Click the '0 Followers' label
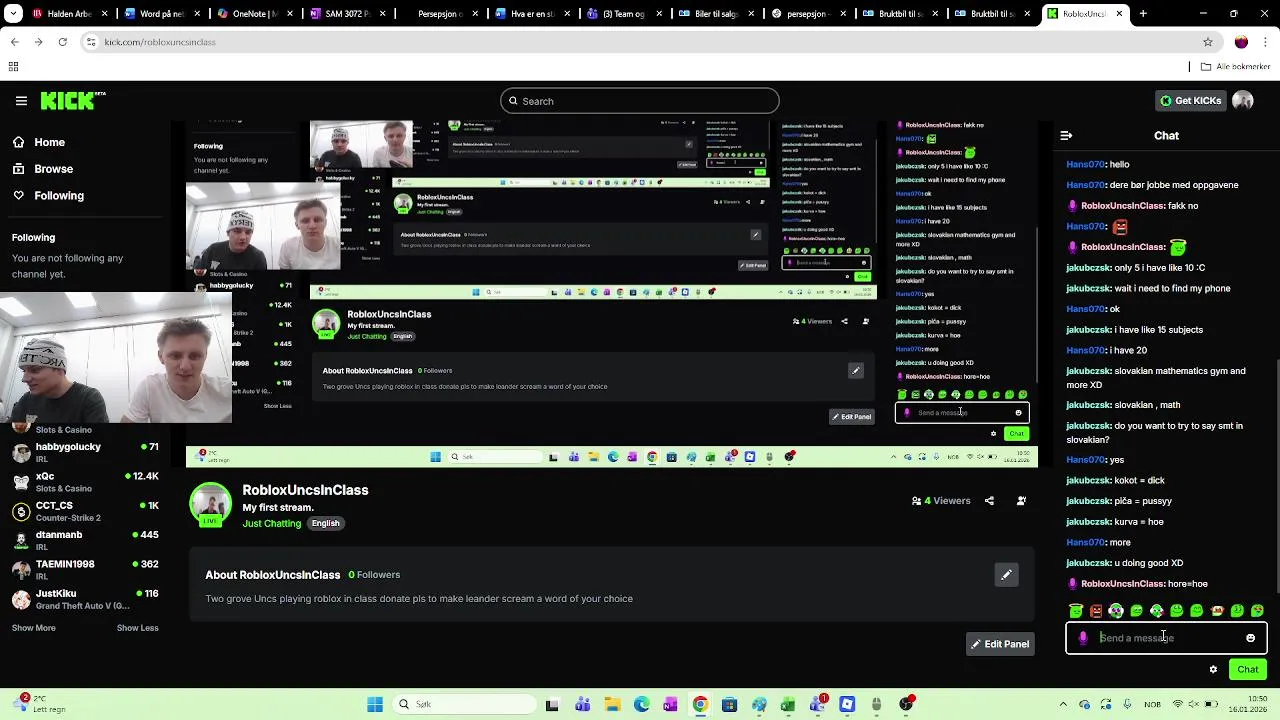Image resolution: width=1280 pixels, height=720 pixels. coord(374,575)
